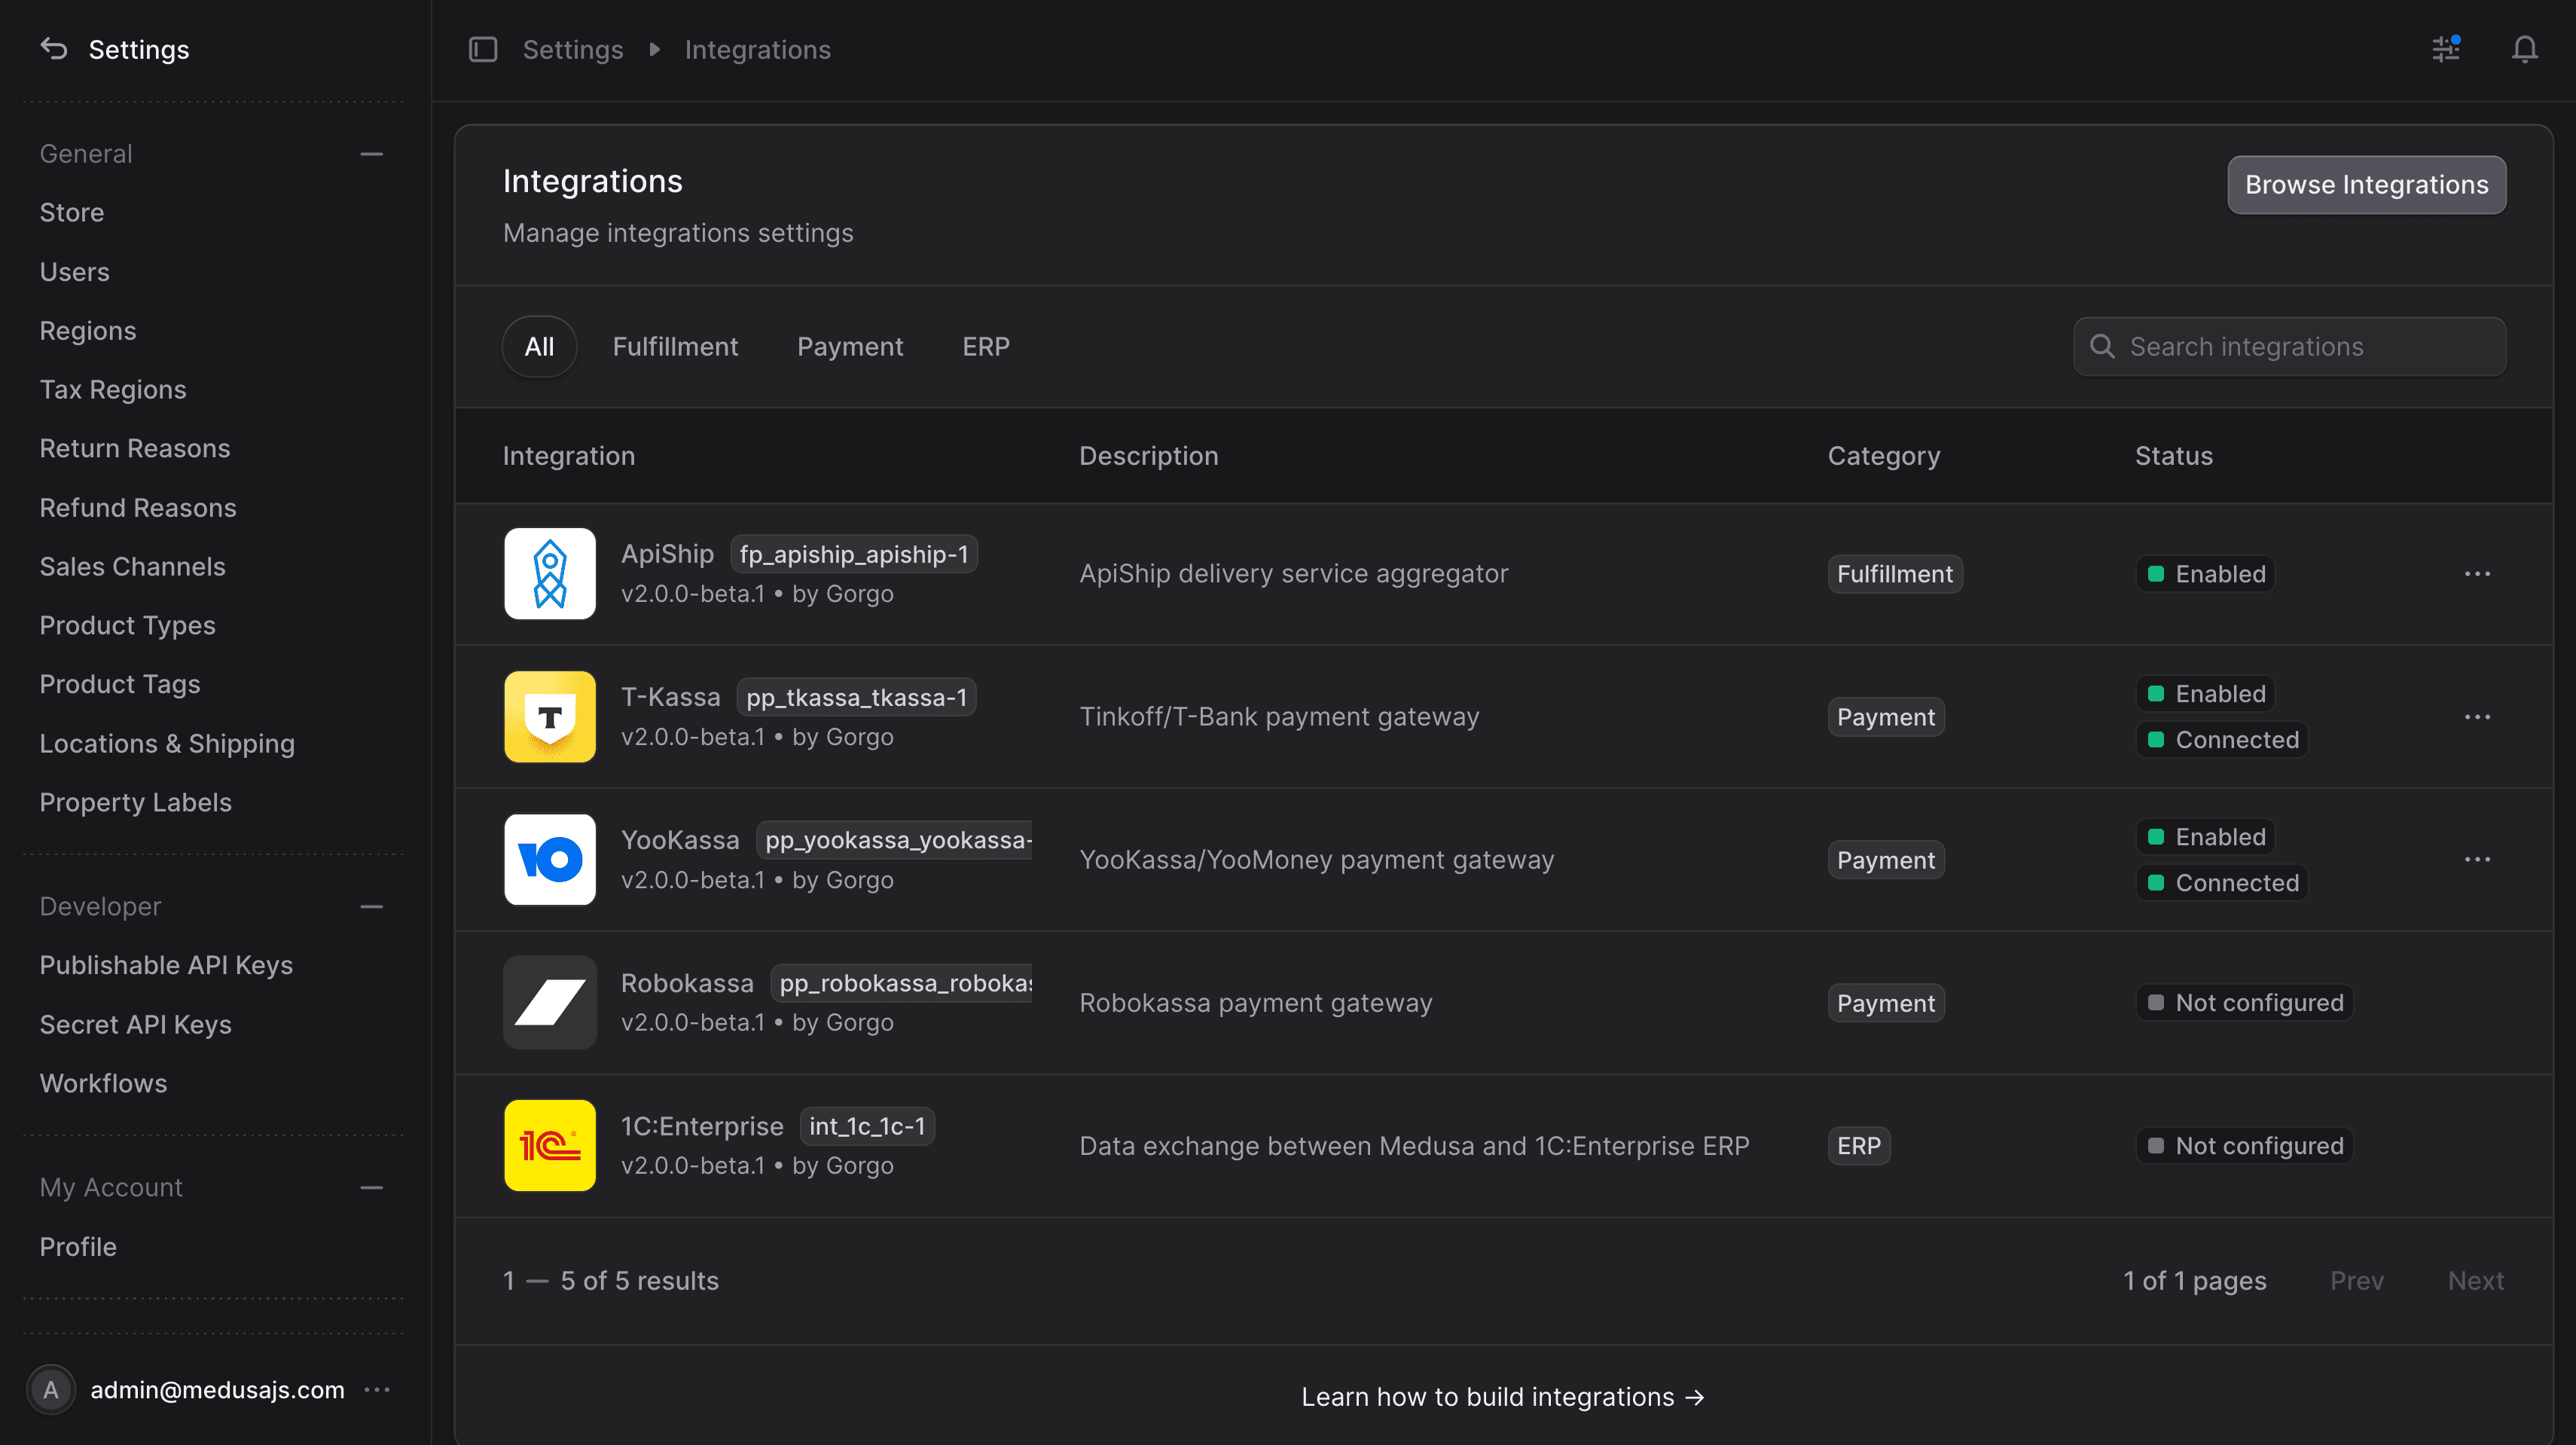Open the actions menu for ApiShip row

(2478, 574)
